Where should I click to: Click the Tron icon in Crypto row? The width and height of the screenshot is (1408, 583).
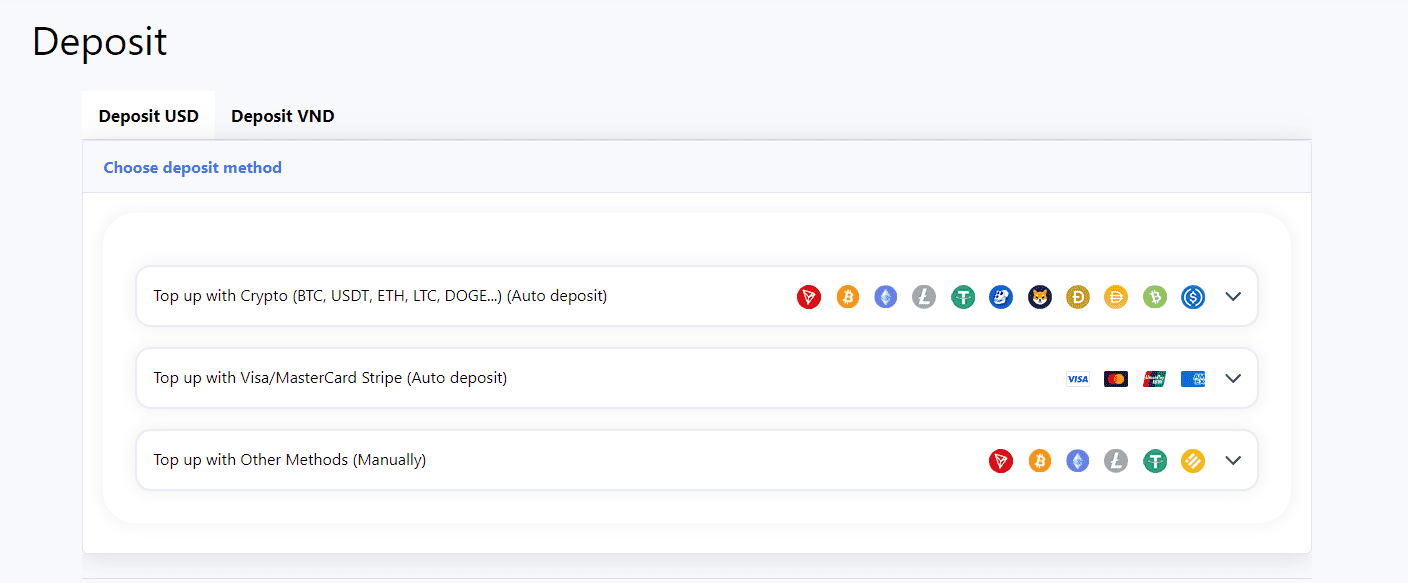[809, 297]
